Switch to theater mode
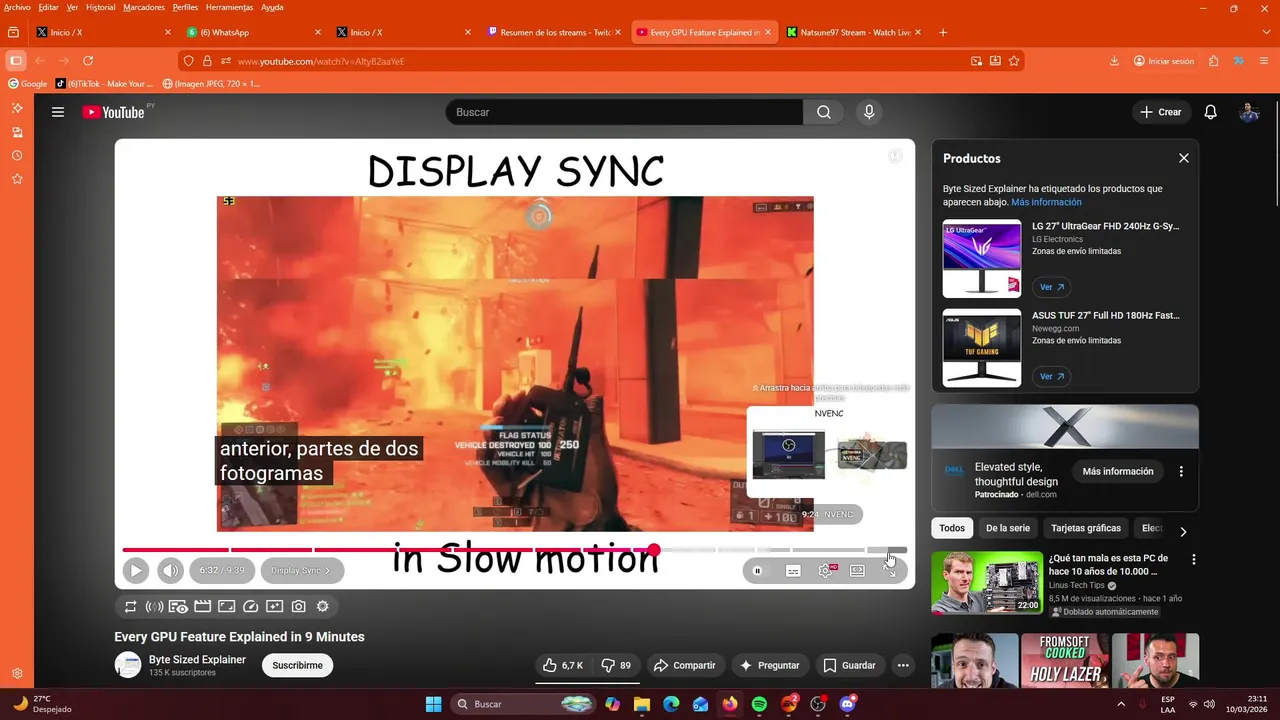 point(857,571)
